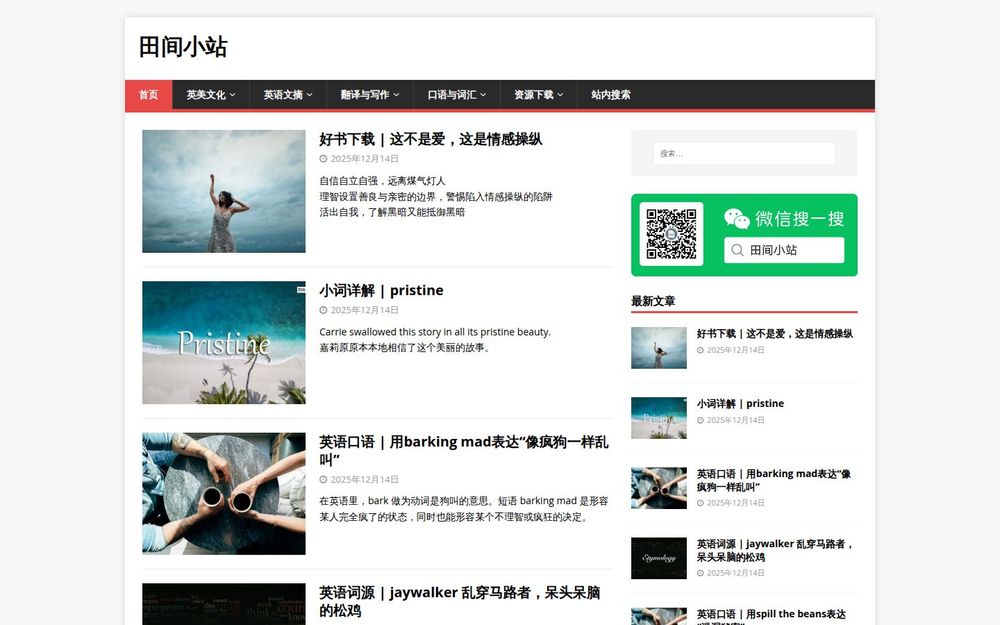
Task: Focus the 搜索 input field in sidebar
Action: [x=744, y=154]
